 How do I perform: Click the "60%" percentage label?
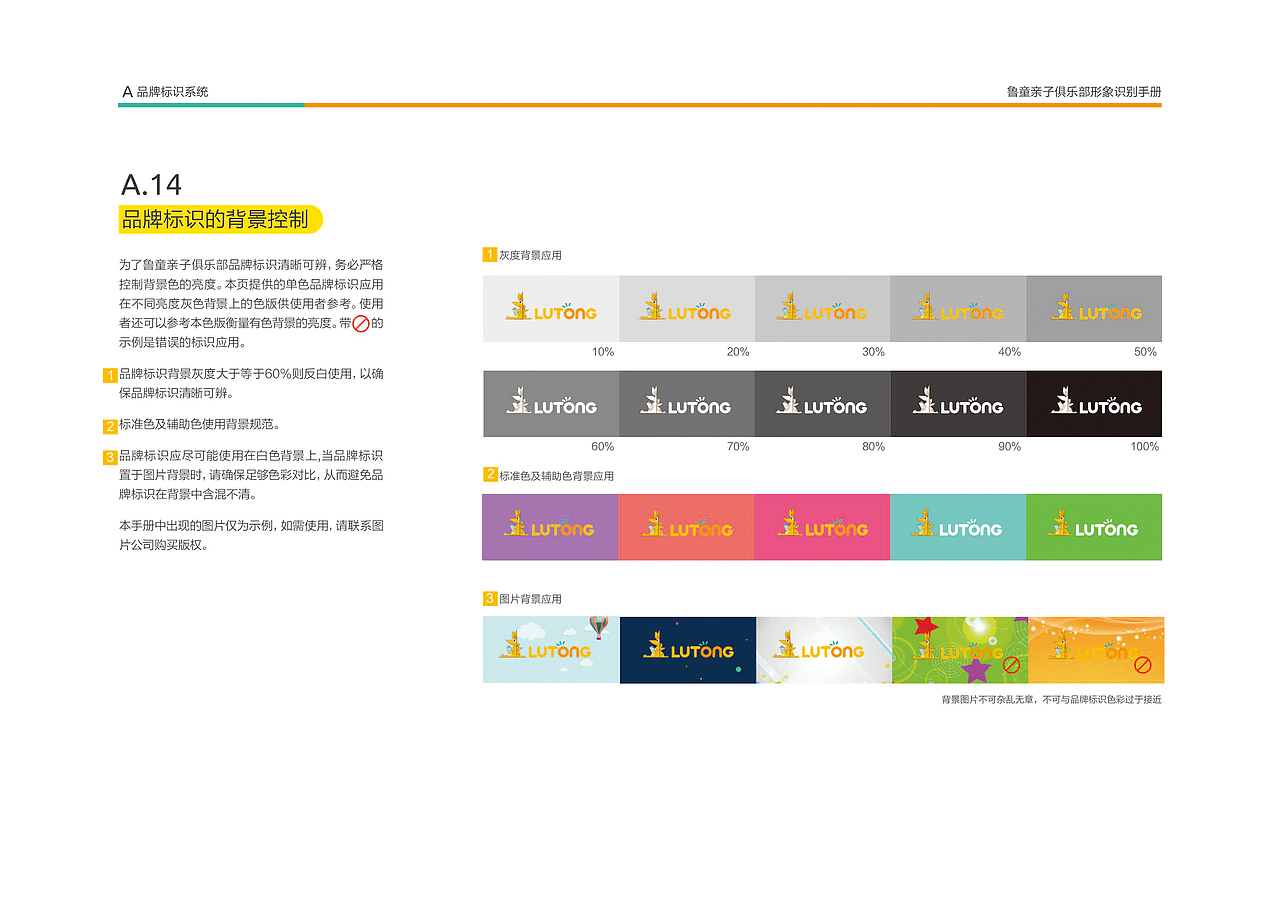603,447
